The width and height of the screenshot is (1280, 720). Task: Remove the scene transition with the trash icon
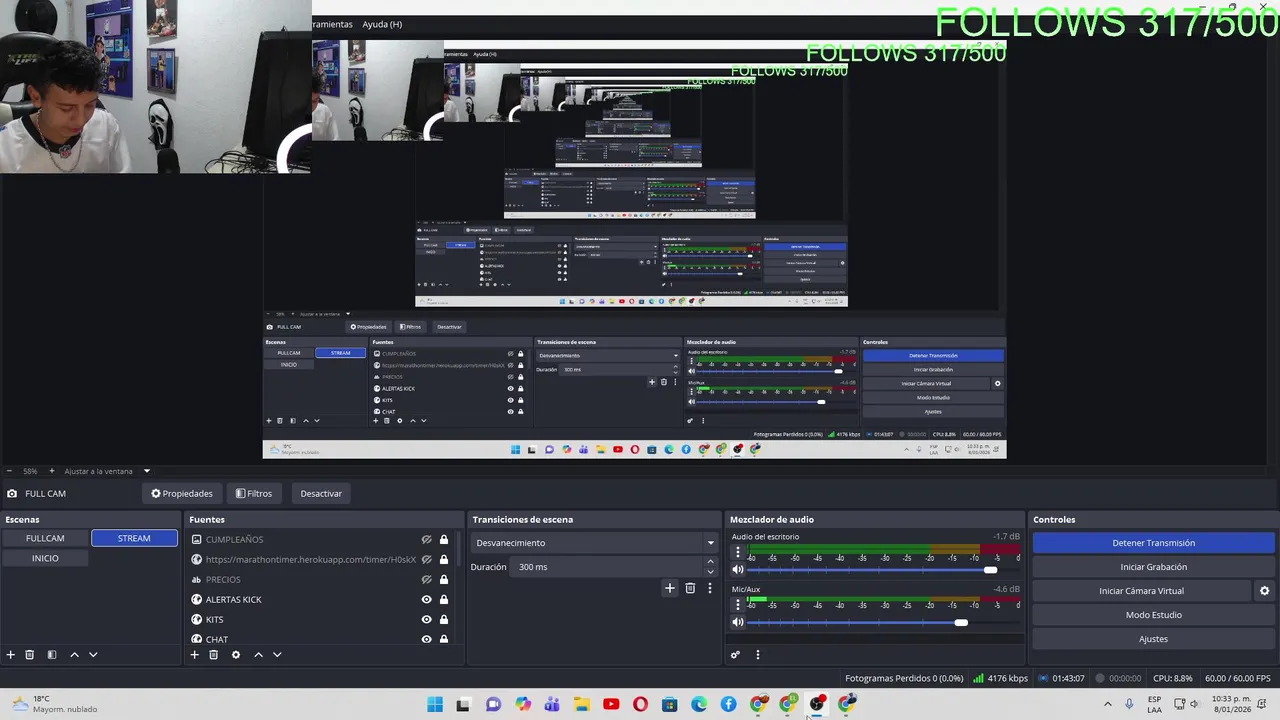tap(690, 588)
